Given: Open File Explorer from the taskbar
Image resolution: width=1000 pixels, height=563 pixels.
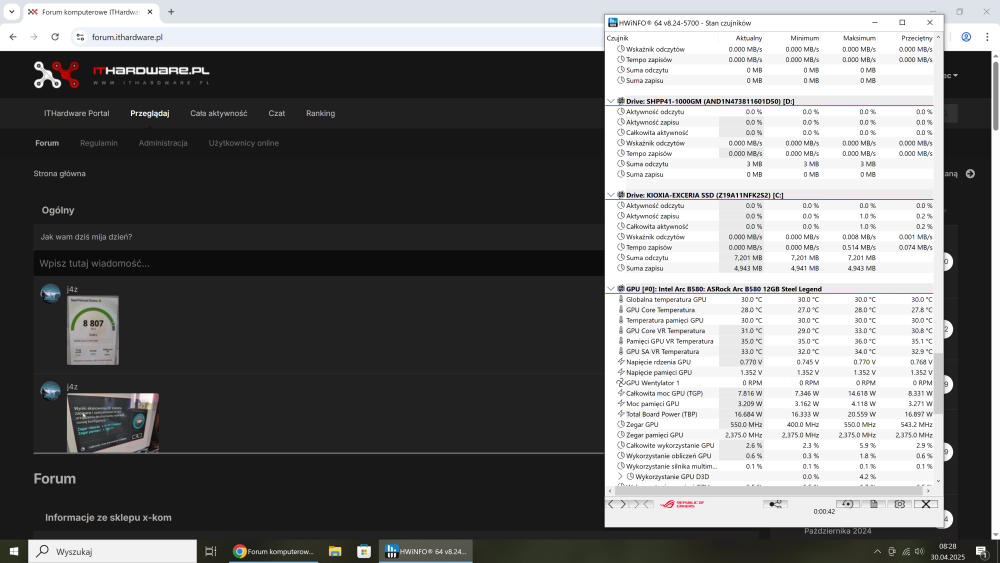Looking at the screenshot, I should click(336, 551).
